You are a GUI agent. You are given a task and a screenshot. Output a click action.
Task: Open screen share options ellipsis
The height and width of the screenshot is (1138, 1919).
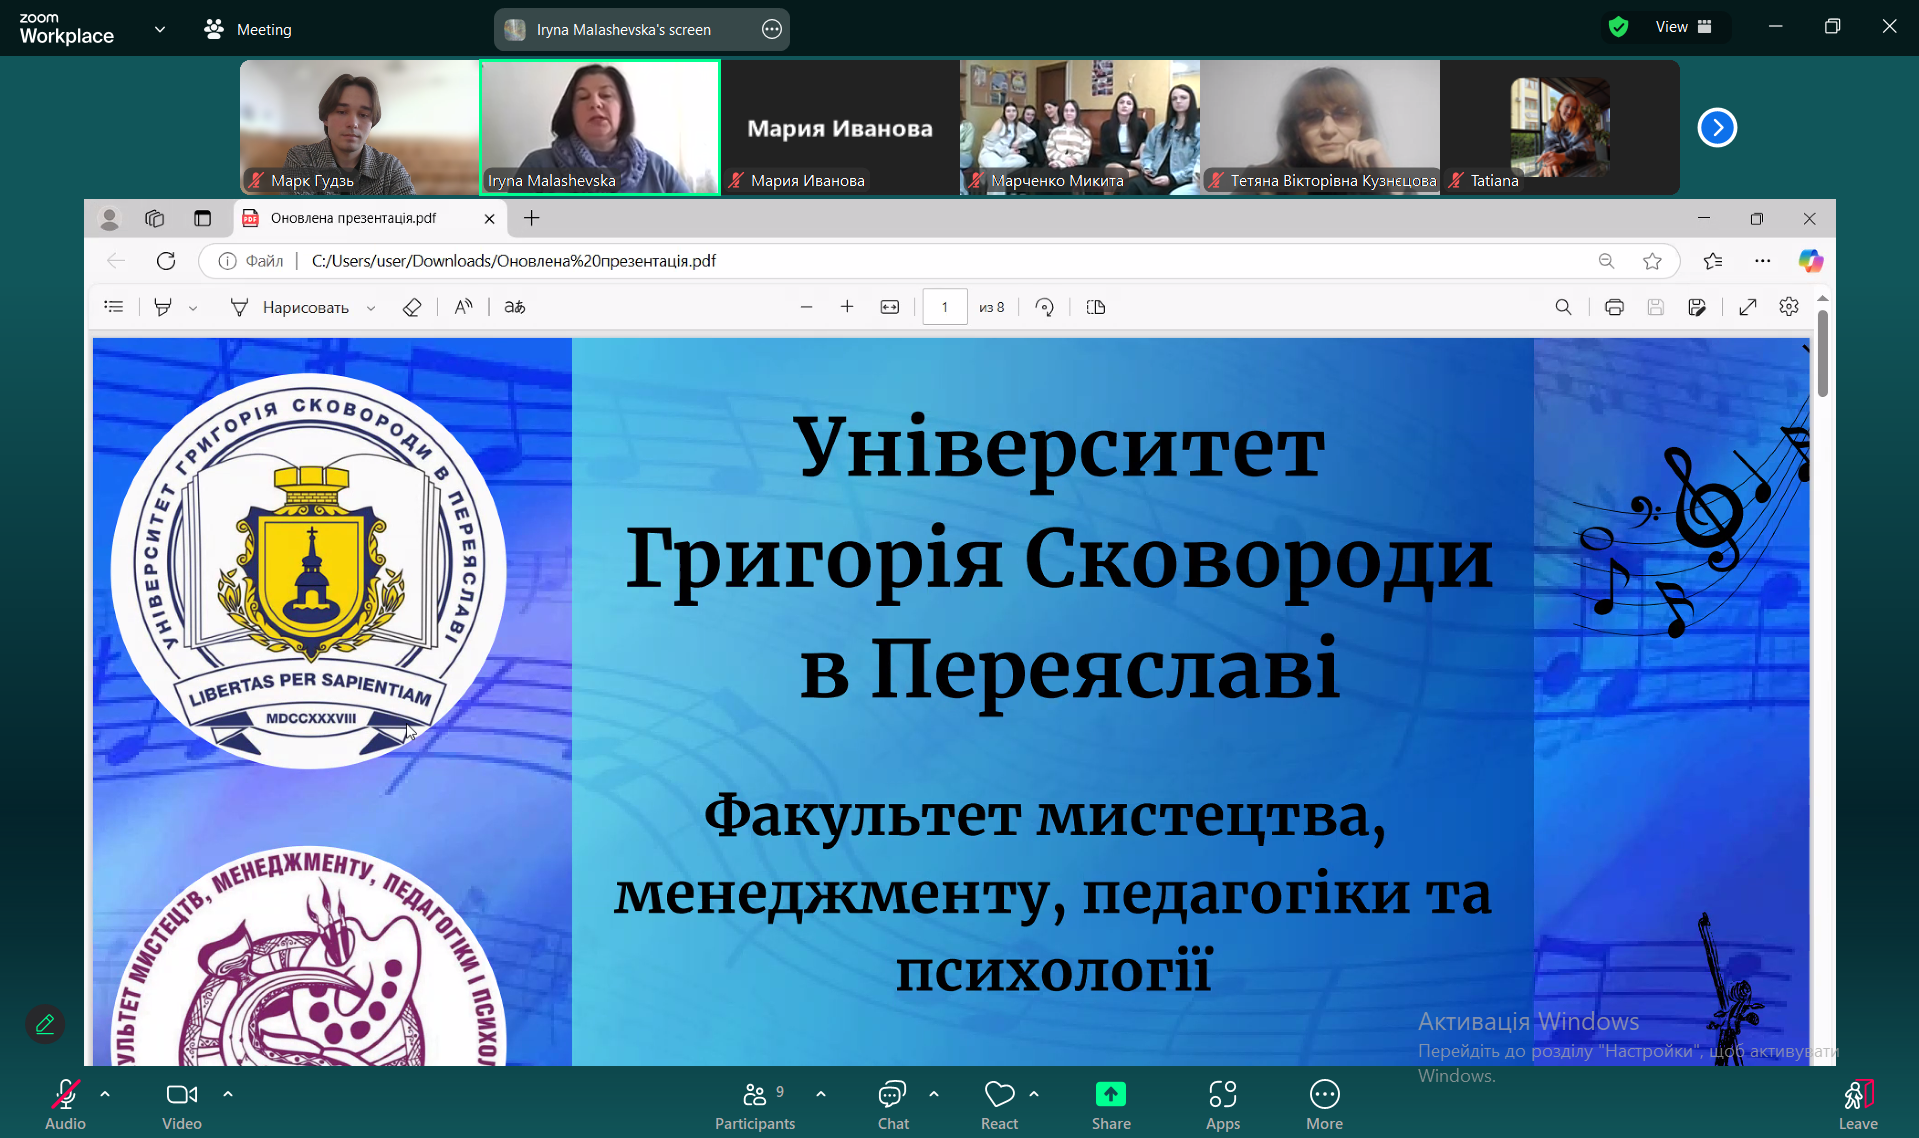[x=771, y=29]
